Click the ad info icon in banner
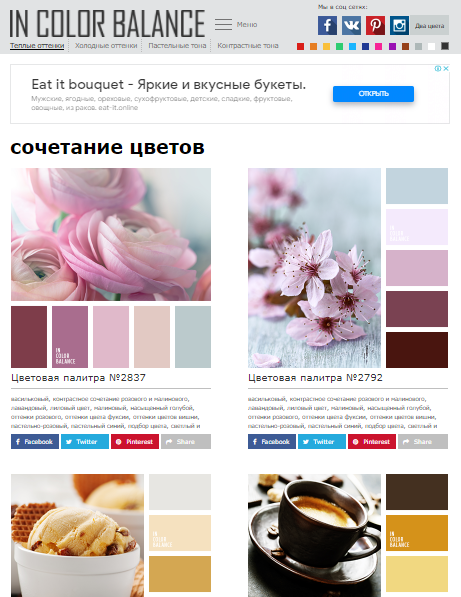 pos(438,69)
